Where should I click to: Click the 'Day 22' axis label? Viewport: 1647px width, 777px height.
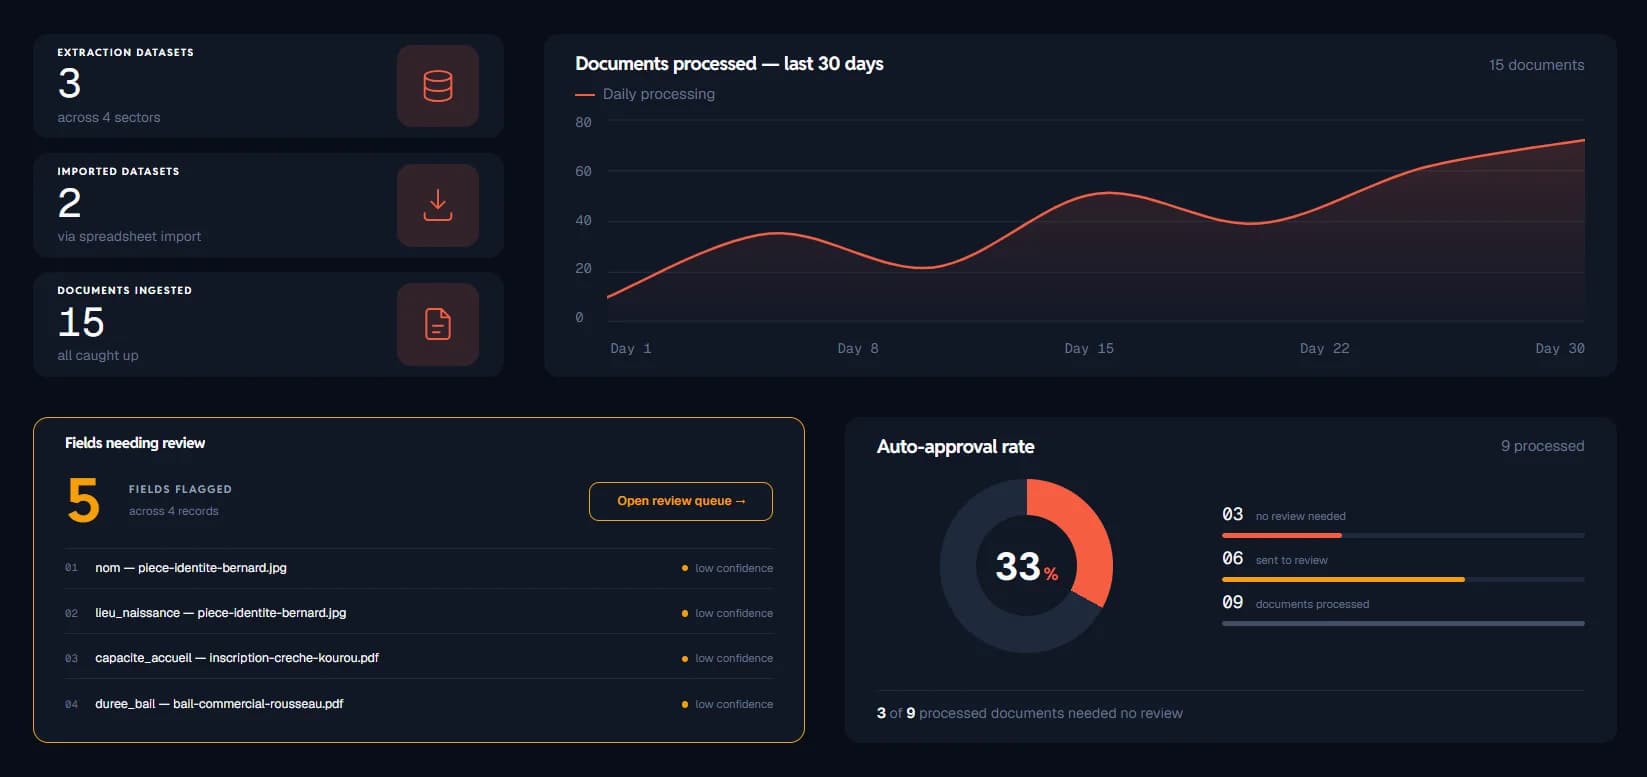pyautogui.click(x=1325, y=348)
